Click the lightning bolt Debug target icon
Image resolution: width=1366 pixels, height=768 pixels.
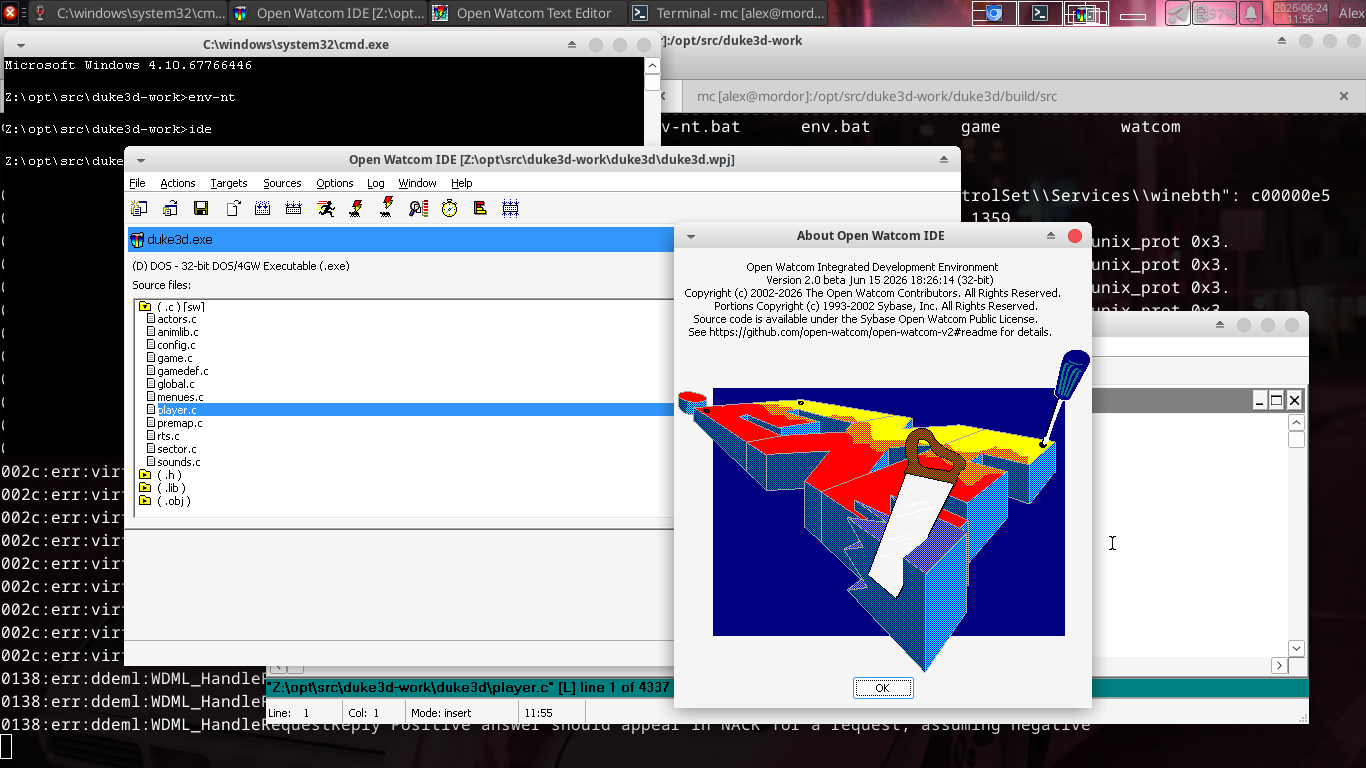click(x=356, y=208)
